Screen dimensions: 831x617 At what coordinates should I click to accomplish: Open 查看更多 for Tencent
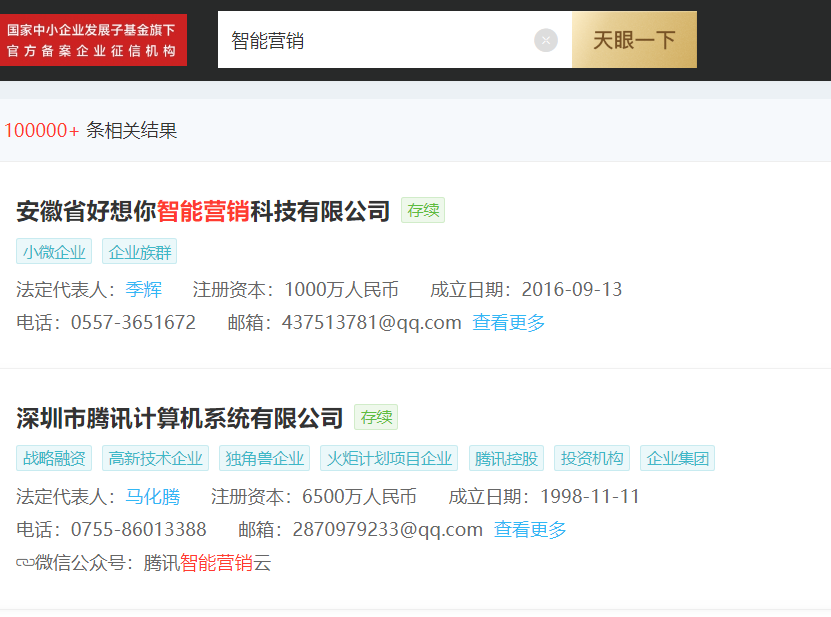pos(528,531)
